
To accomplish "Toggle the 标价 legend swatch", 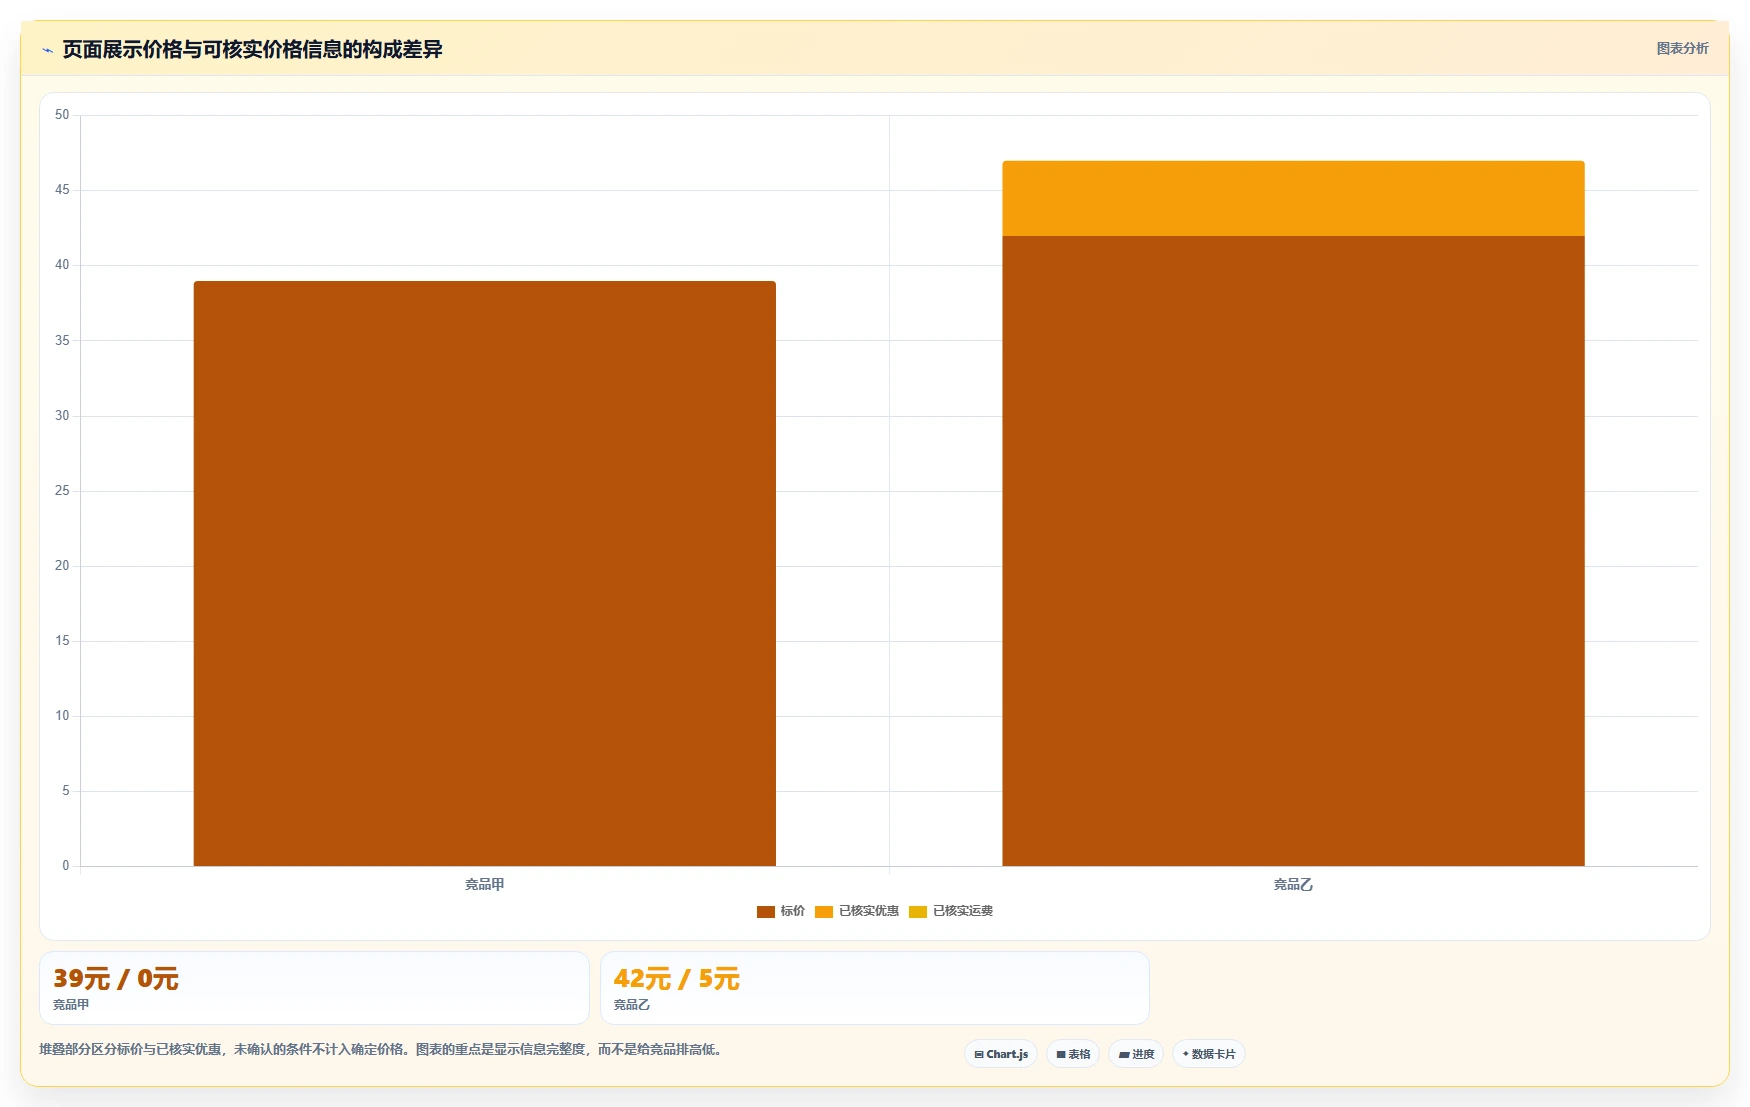I will (x=766, y=911).
